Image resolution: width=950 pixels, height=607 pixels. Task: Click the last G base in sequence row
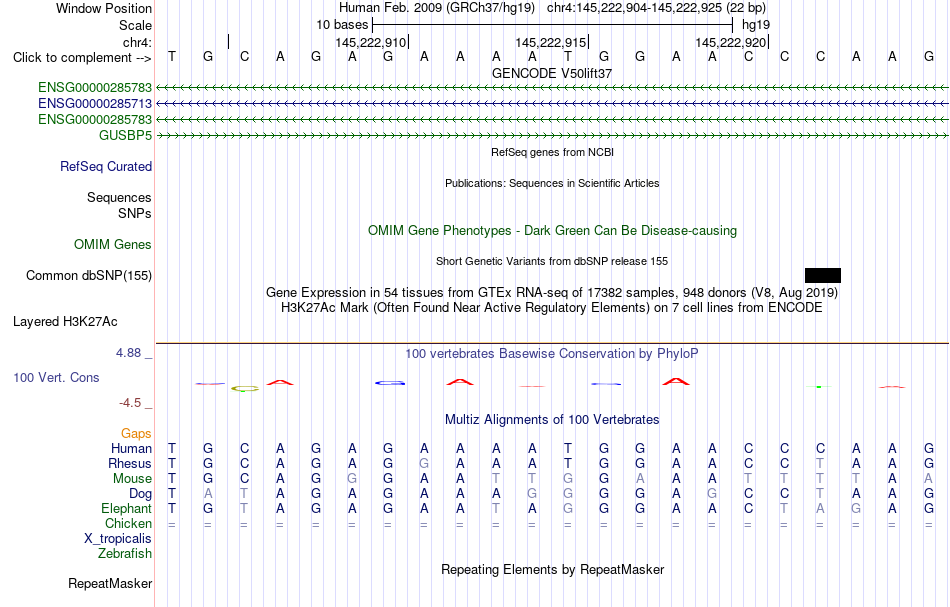point(929,57)
